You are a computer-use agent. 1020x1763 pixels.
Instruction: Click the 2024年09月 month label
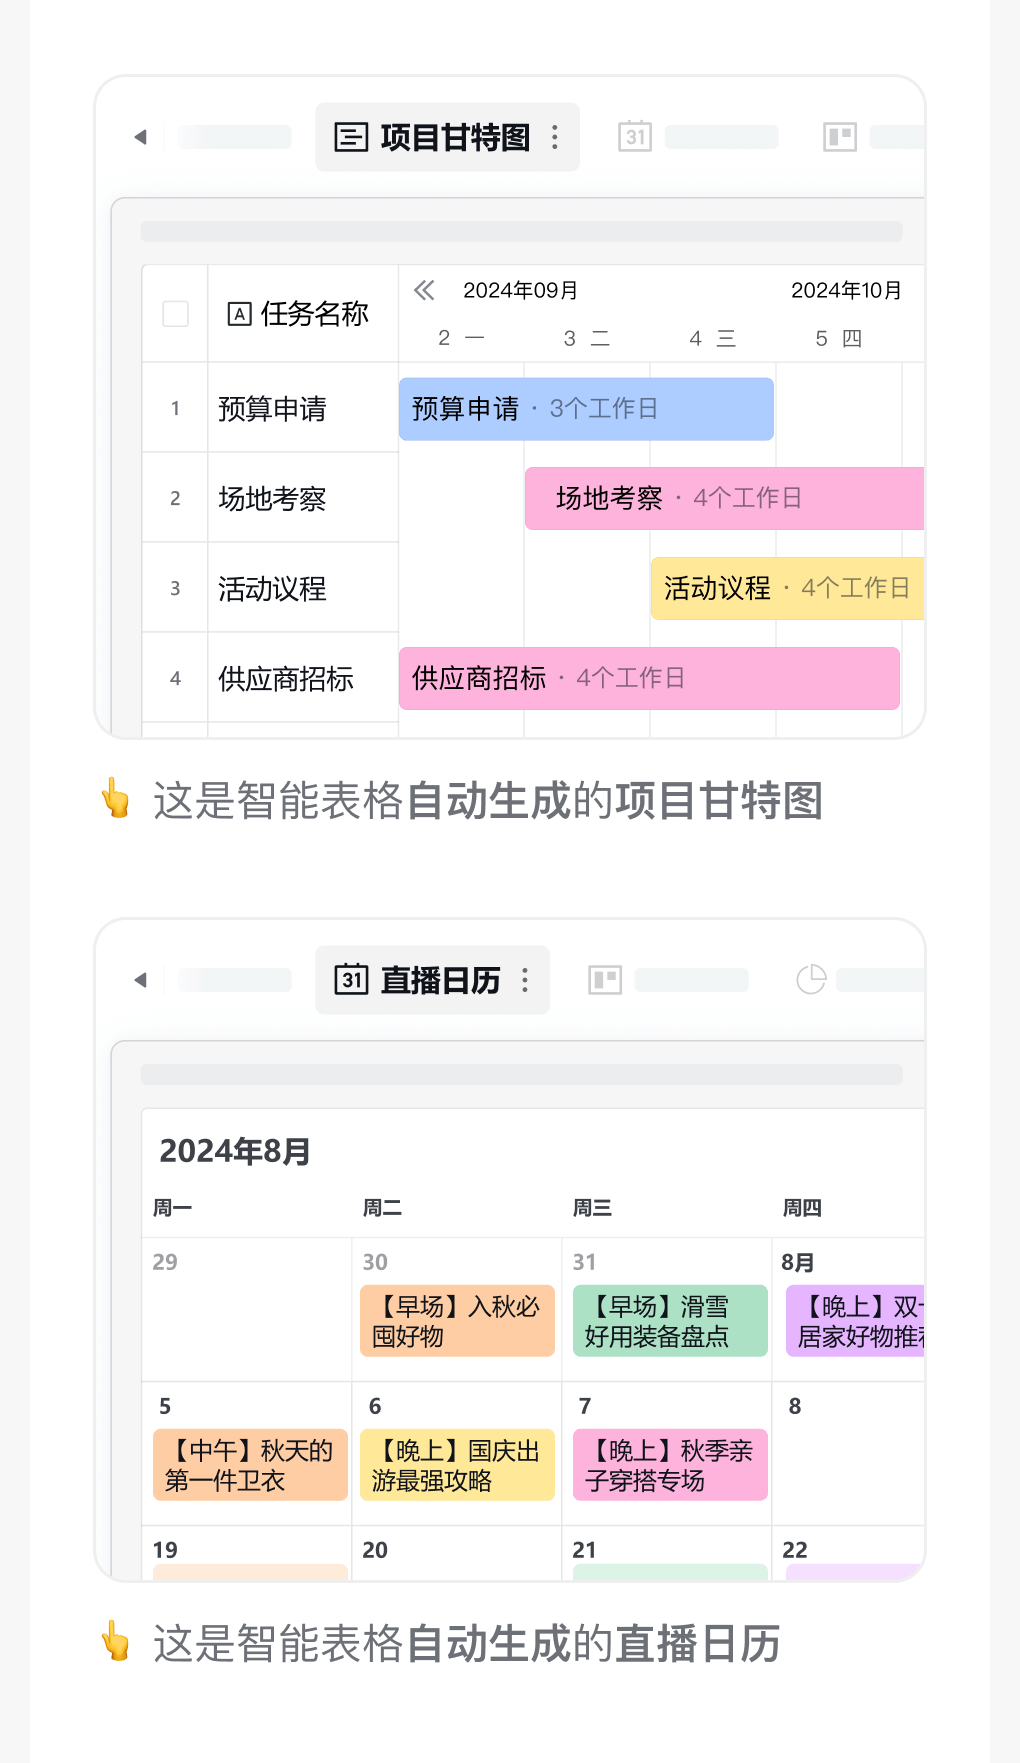(x=521, y=290)
